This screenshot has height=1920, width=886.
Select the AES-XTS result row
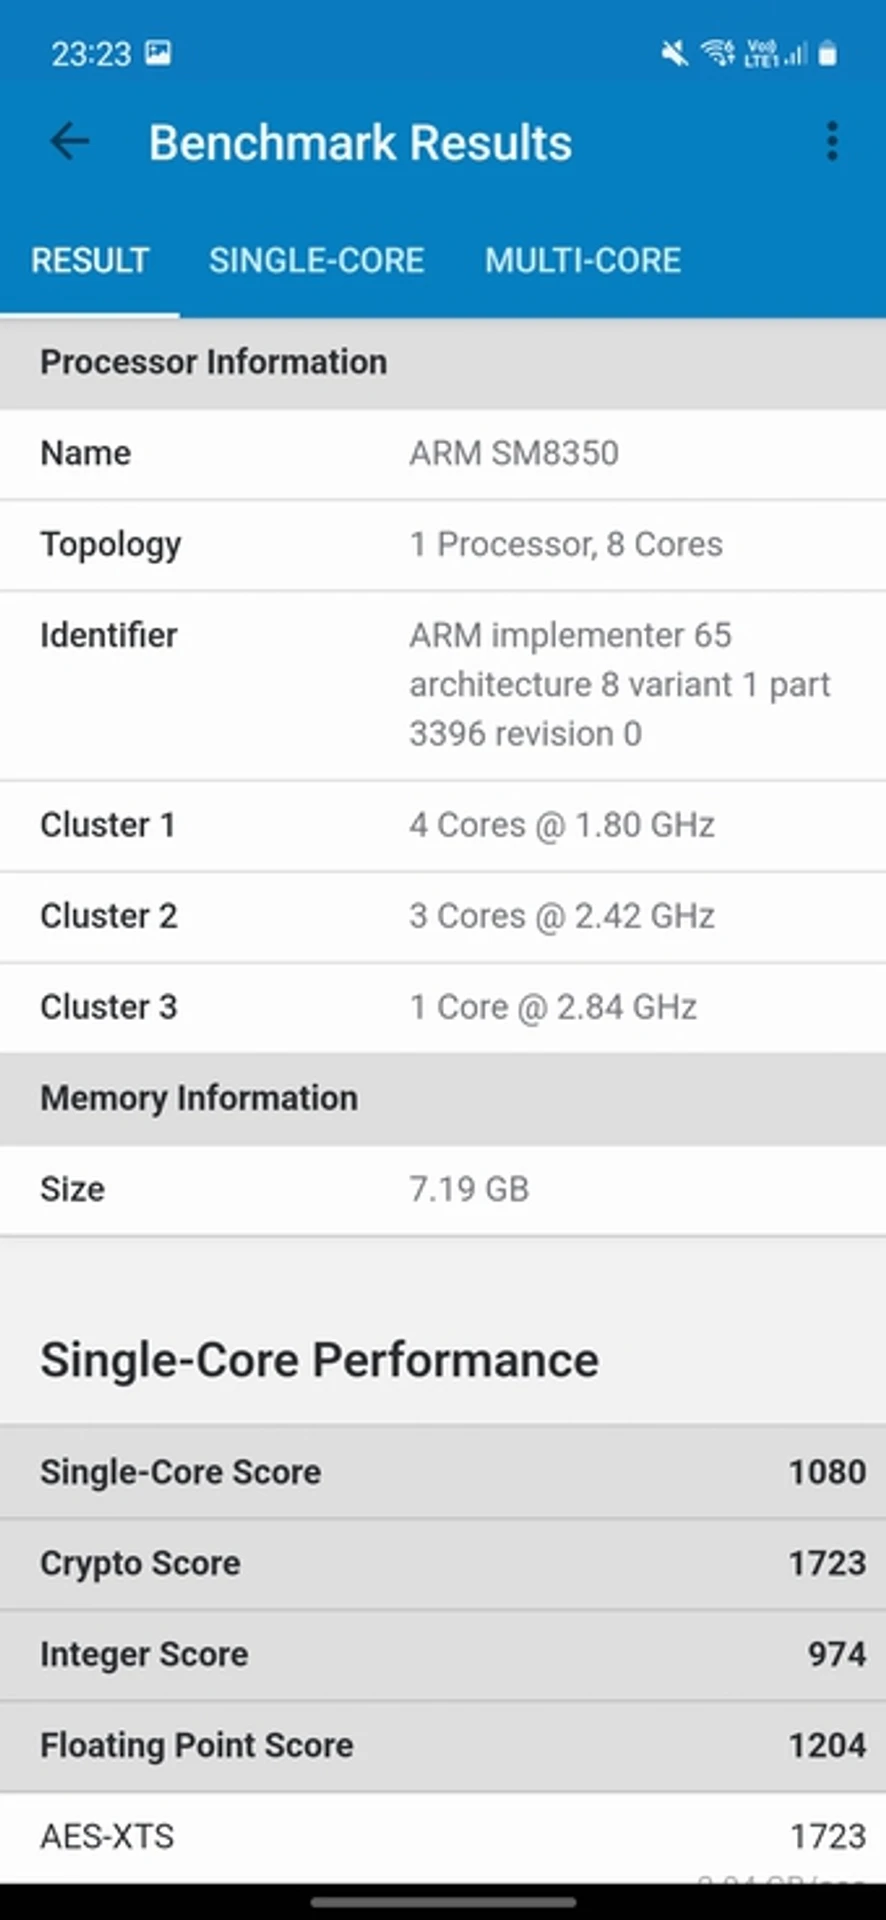pos(443,1836)
